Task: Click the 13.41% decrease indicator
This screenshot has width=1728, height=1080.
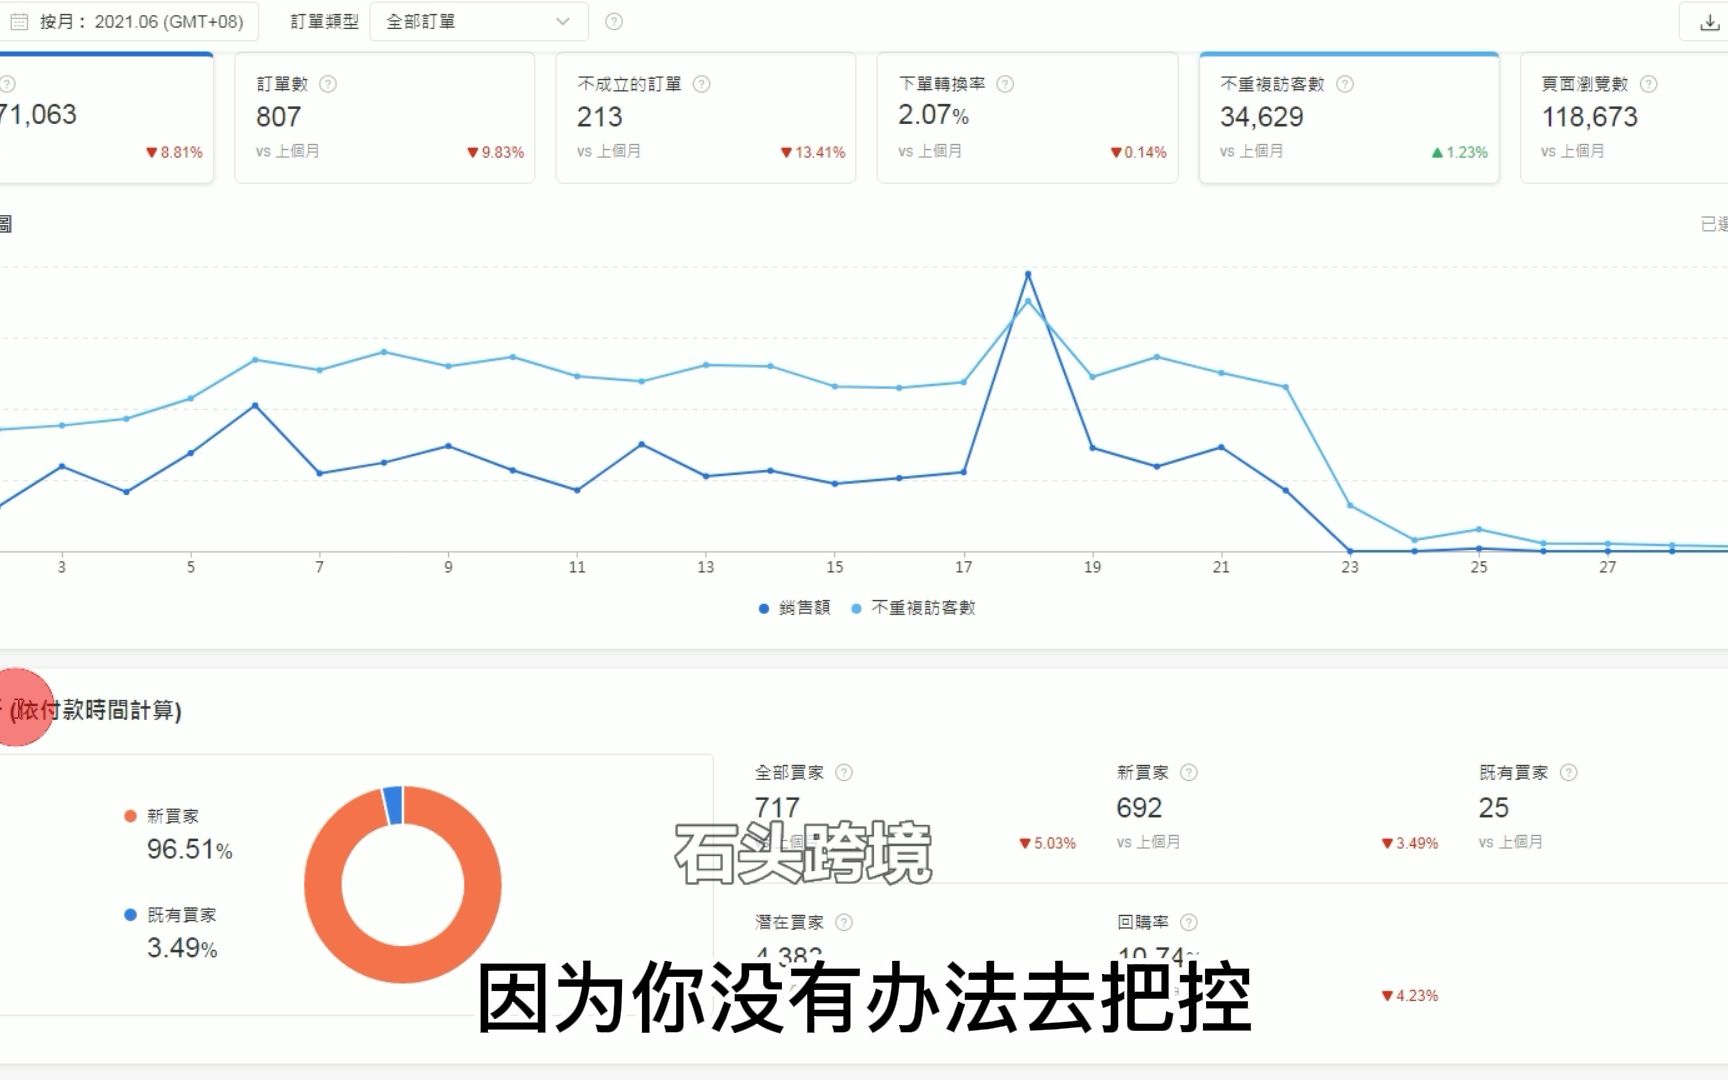Action: (x=813, y=152)
